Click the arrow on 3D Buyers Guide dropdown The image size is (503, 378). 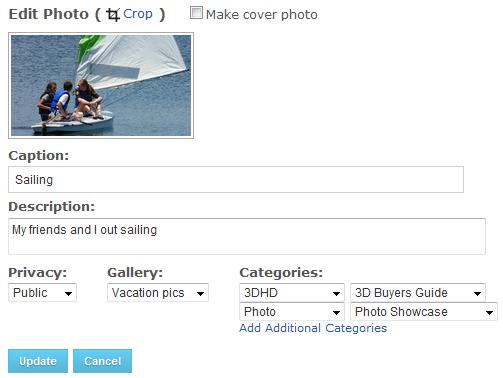pos(477,293)
